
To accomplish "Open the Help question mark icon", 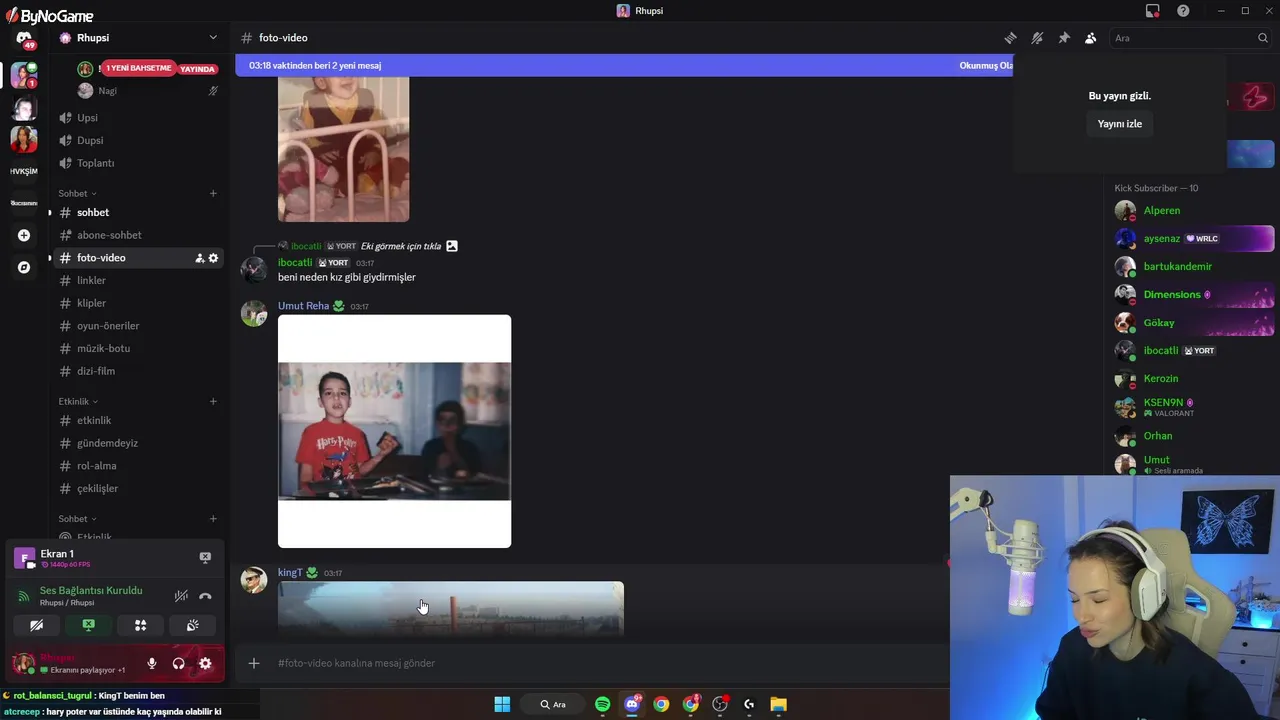I will pyautogui.click(x=1184, y=11).
